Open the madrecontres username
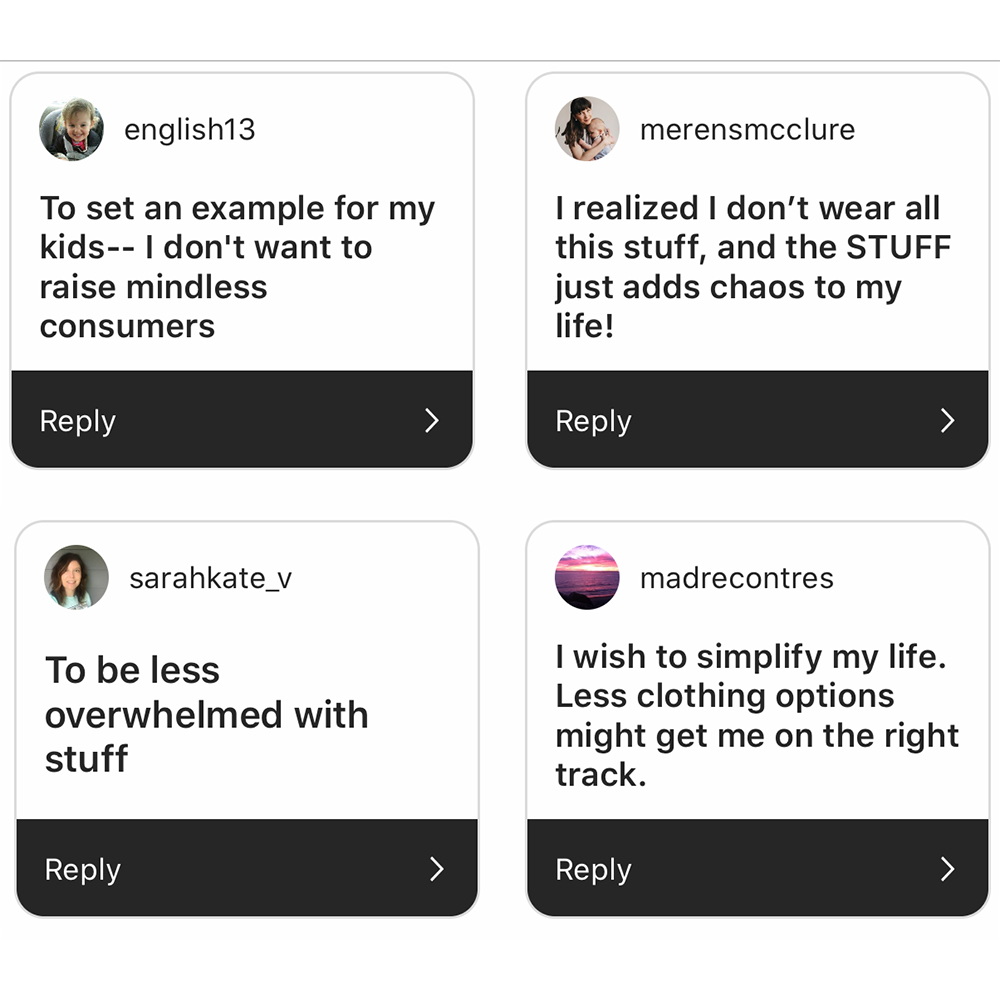1000x1001 pixels. tap(737, 578)
